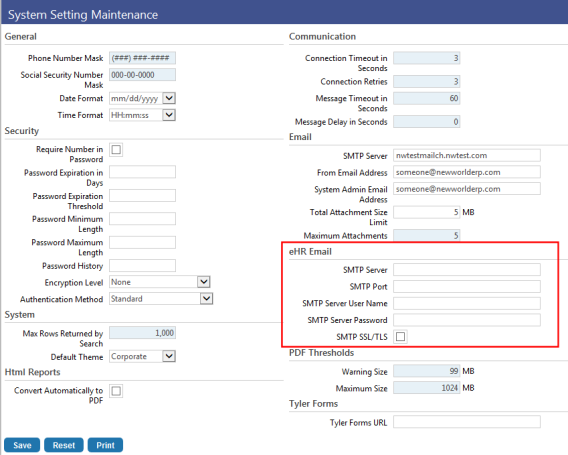This screenshot has height=455, width=568.
Task: Open the Default Theme dropdown
Action: click(x=142, y=356)
